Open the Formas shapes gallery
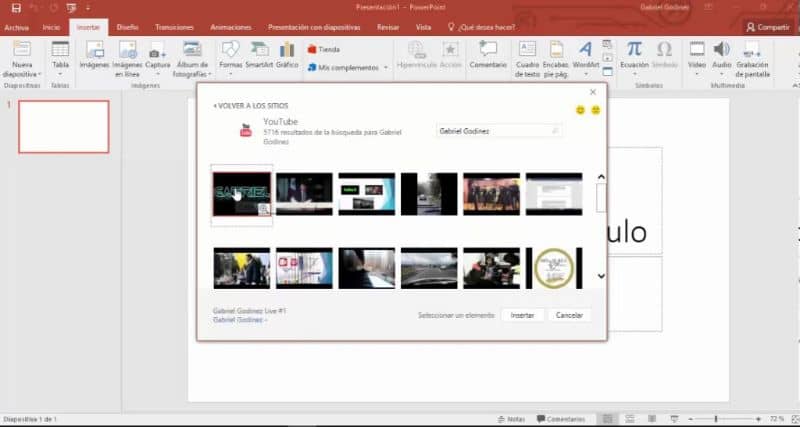This screenshot has width=800, height=427. (x=231, y=59)
